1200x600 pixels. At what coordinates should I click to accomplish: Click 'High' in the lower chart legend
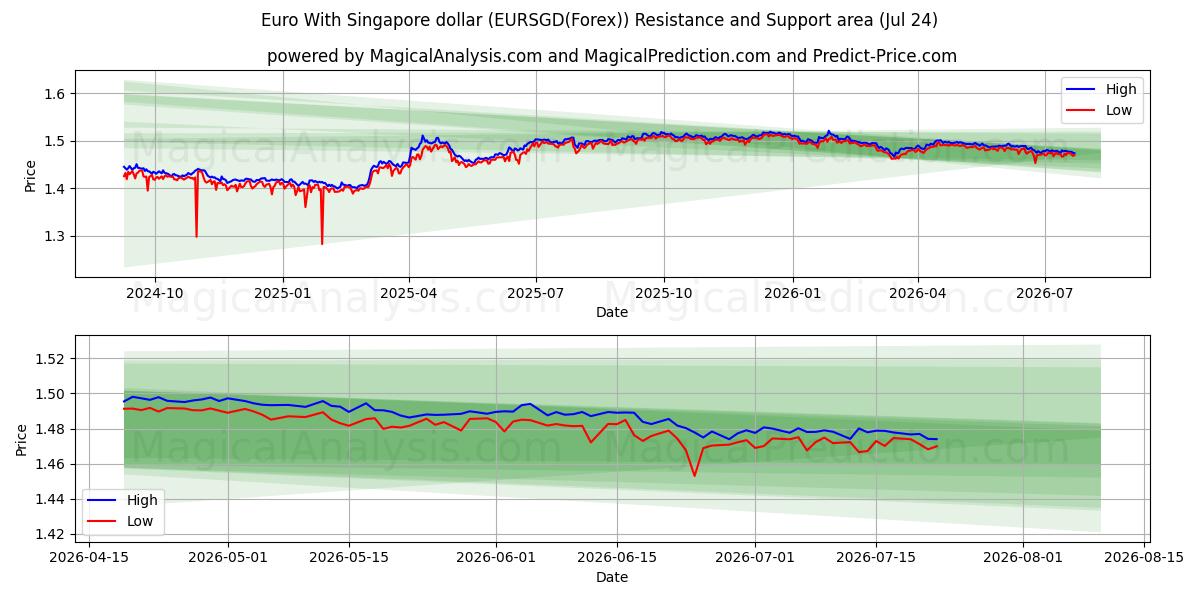pyautogui.click(x=142, y=500)
